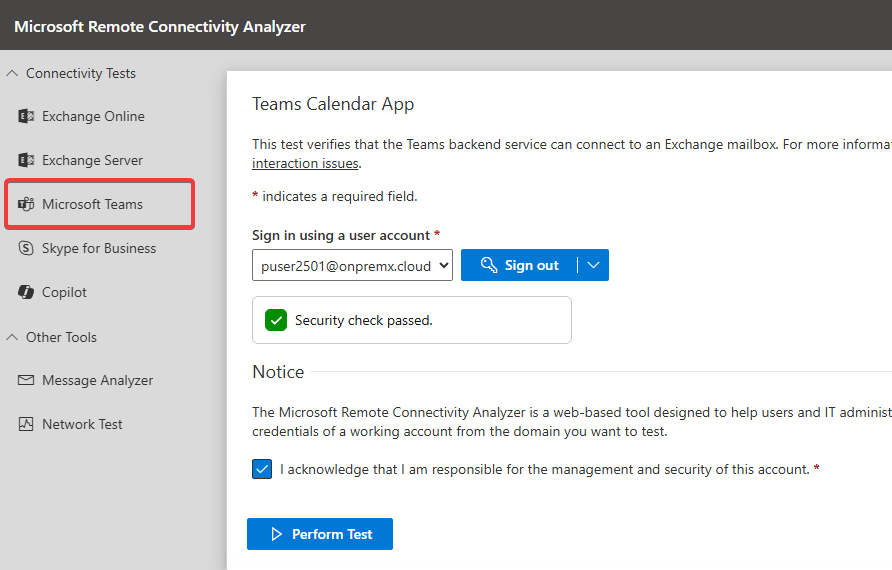Viewport: 892px width, 570px height.
Task: Click the Other Tools section label
Action: pyautogui.click(x=61, y=337)
